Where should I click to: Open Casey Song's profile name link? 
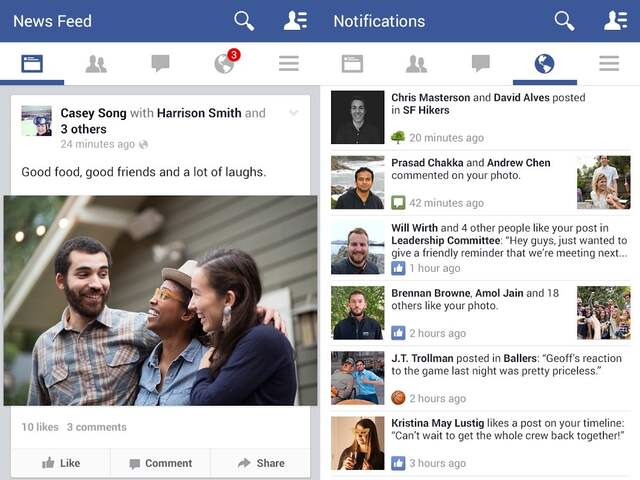click(93, 113)
